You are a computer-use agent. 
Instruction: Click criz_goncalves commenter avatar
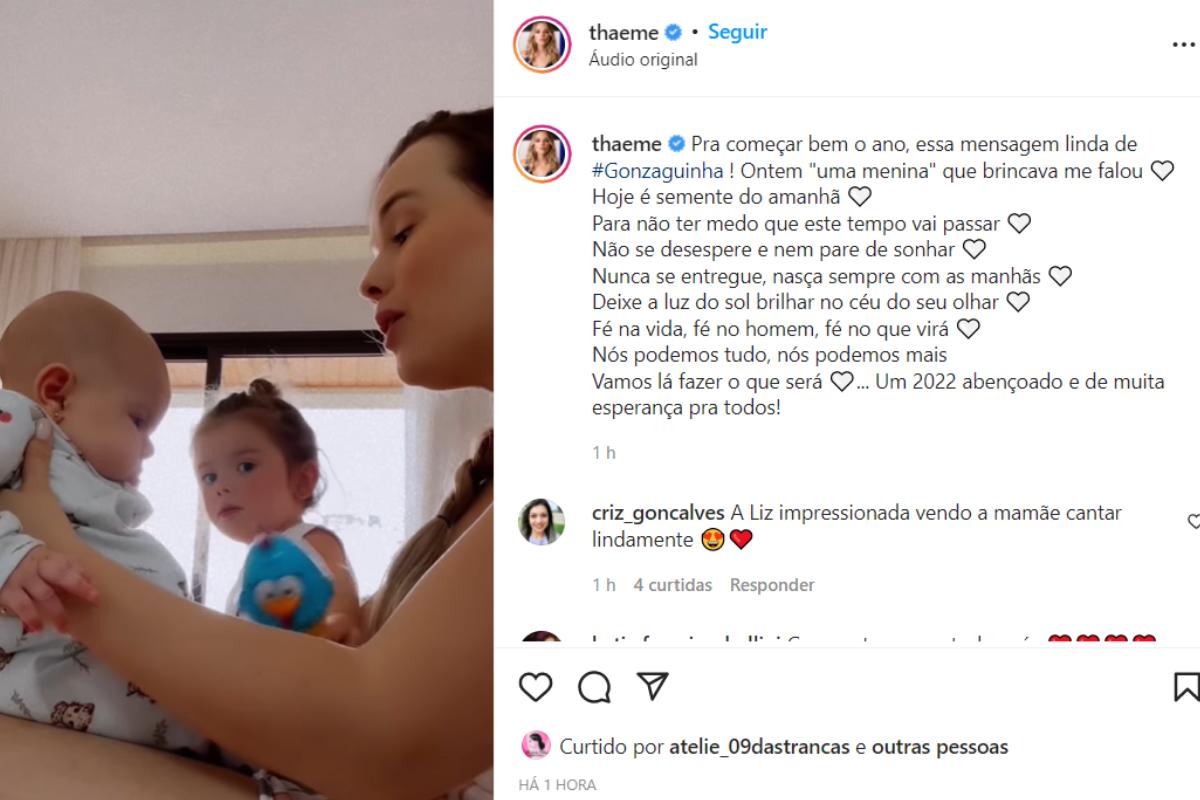tap(541, 521)
